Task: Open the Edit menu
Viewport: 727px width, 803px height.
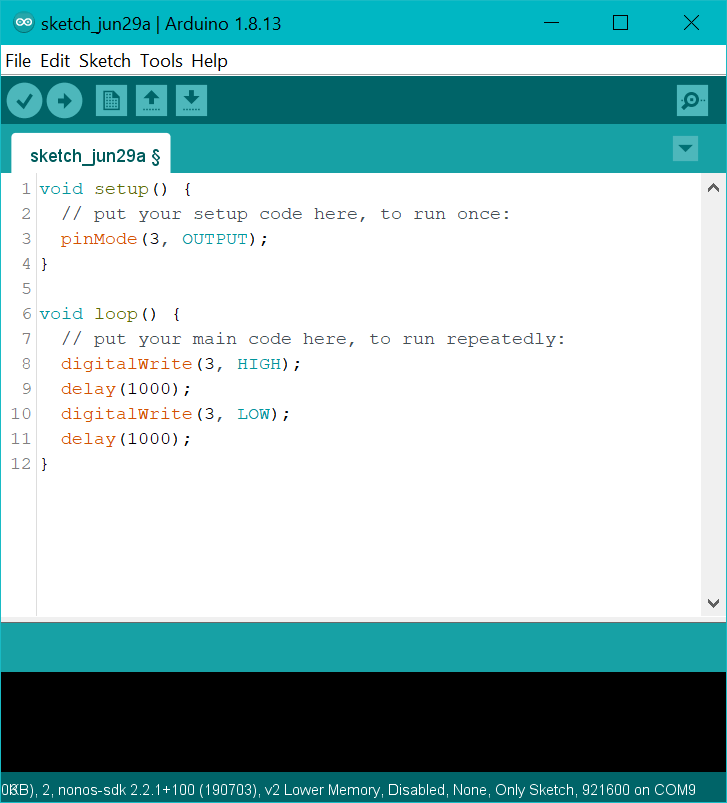Action: (x=55, y=61)
